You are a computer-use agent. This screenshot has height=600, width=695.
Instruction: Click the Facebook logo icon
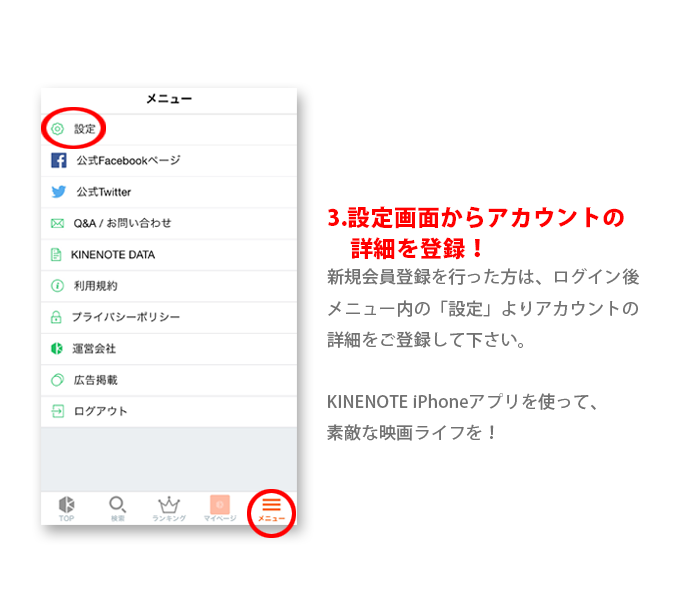point(59,160)
